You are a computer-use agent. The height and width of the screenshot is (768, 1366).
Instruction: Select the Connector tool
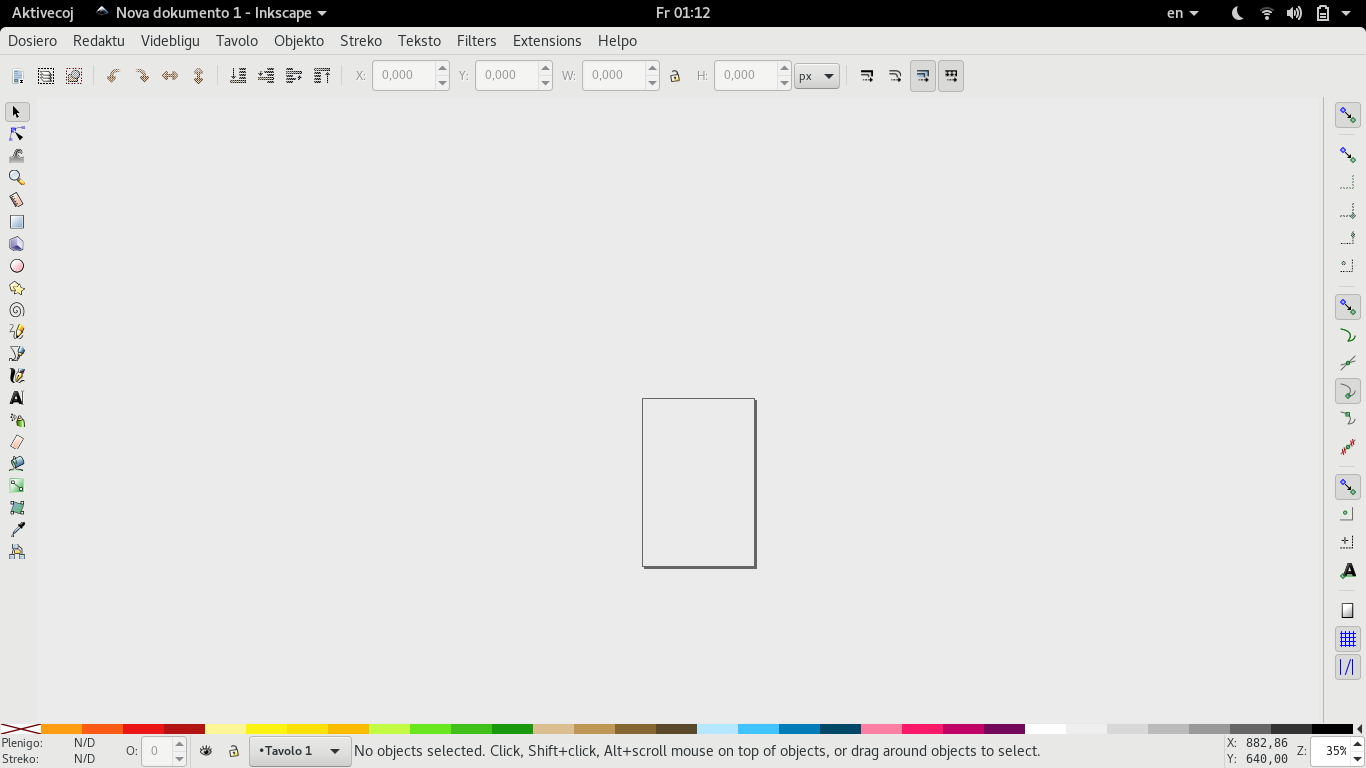click(x=17, y=552)
